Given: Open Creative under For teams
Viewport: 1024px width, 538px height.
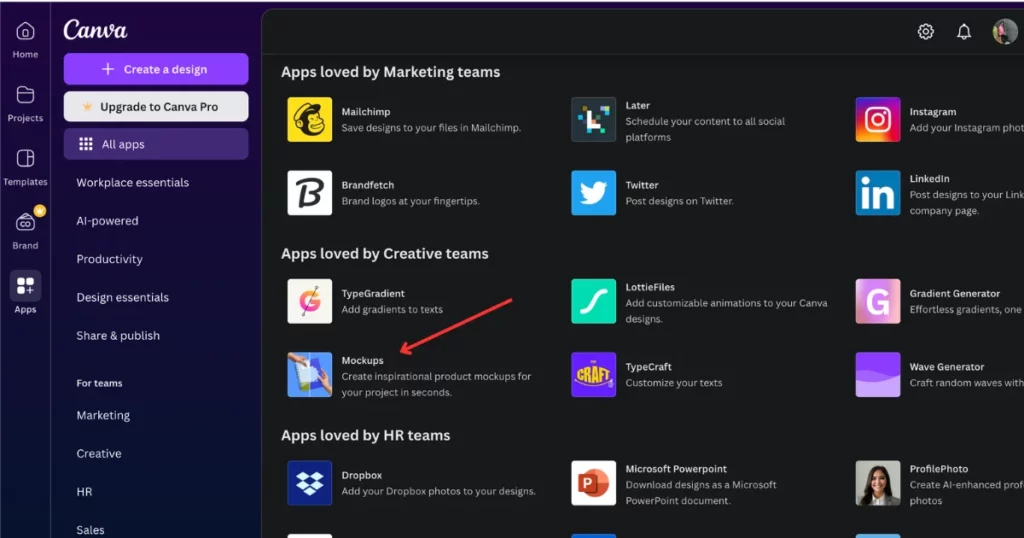Looking at the screenshot, I should click(99, 454).
